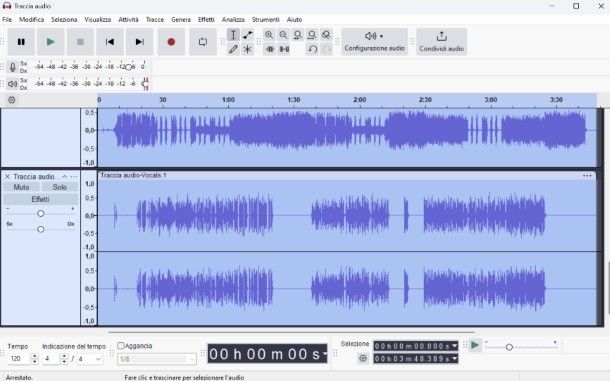Toggle Solo on the vocals track
Viewport: 610px width, 381px height.
click(x=60, y=187)
